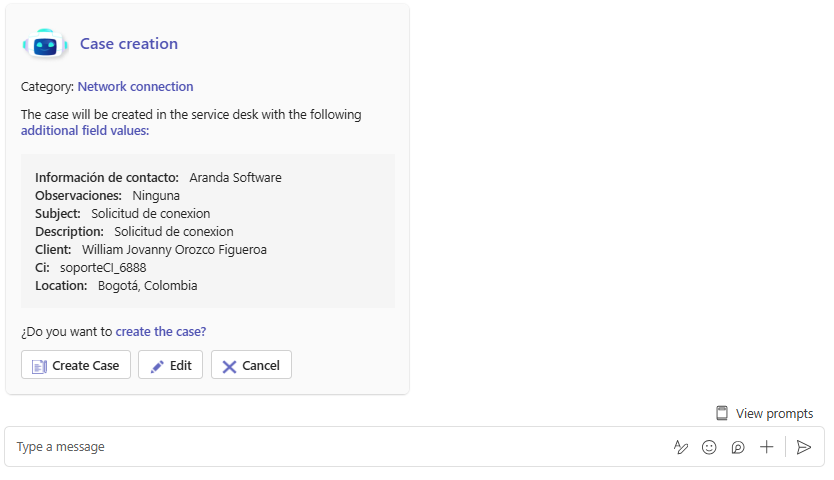The height and width of the screenshot is (480, 834).
Task: Click the Network connection category link
Action: [x=135, y=87]
